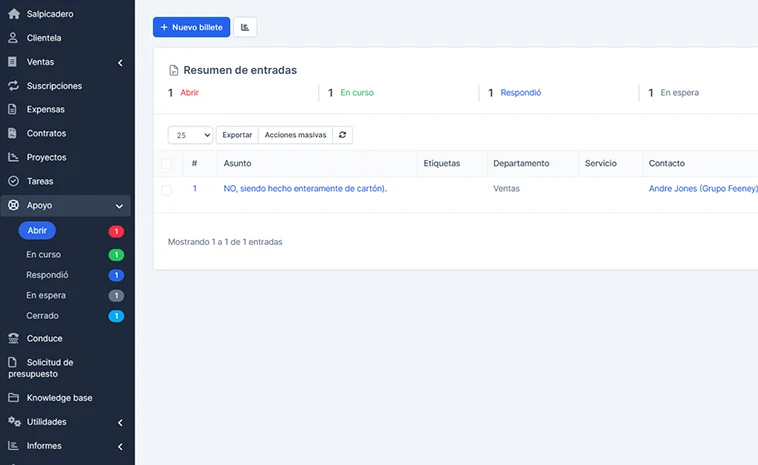Image resolution: width=758 pixels, height=465 pixels.
Task: Expand the Ventas submenu chevron
Action: point(120,62)
